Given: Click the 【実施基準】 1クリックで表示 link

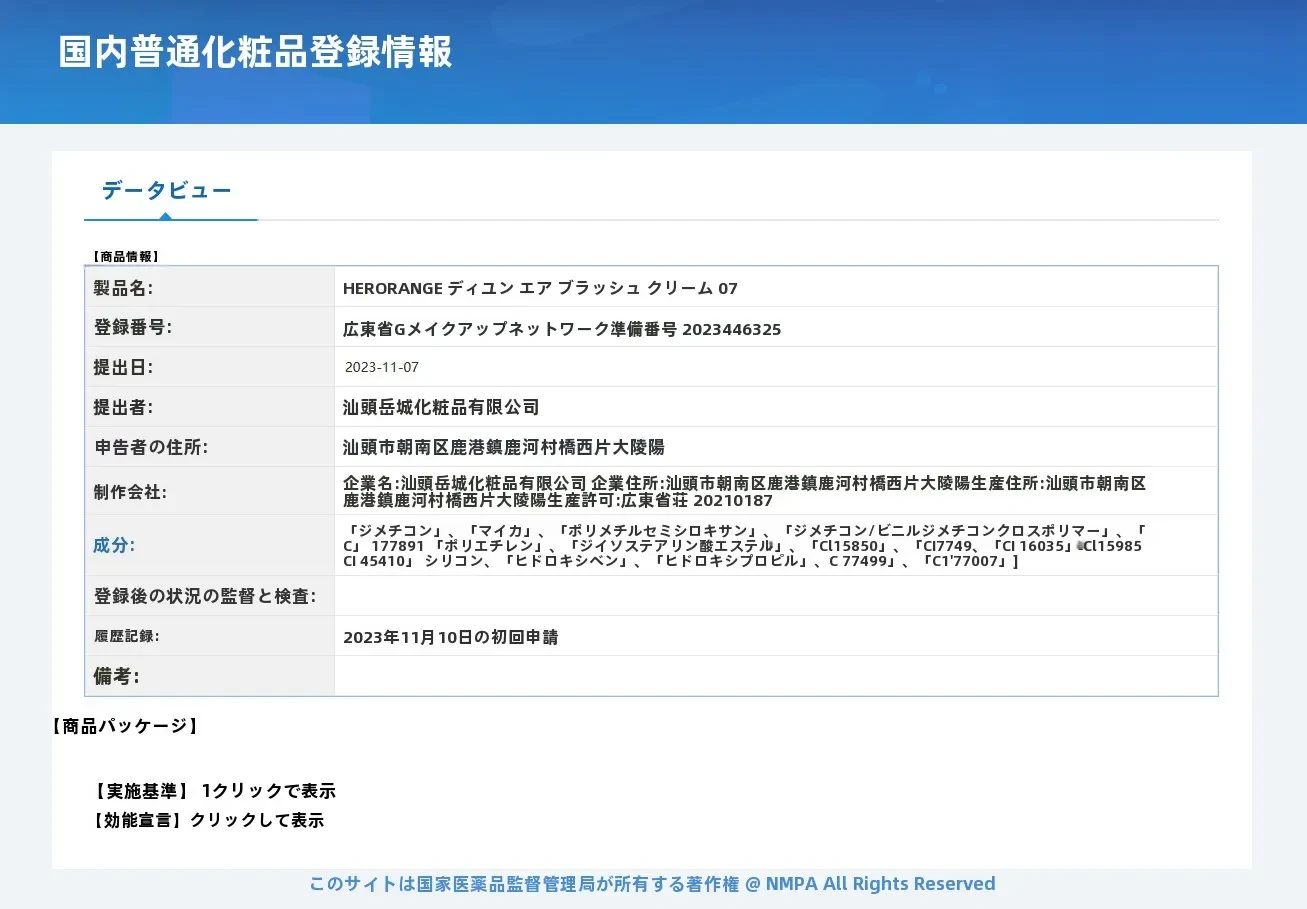Looking at the screenshot, I should (214, 791).
